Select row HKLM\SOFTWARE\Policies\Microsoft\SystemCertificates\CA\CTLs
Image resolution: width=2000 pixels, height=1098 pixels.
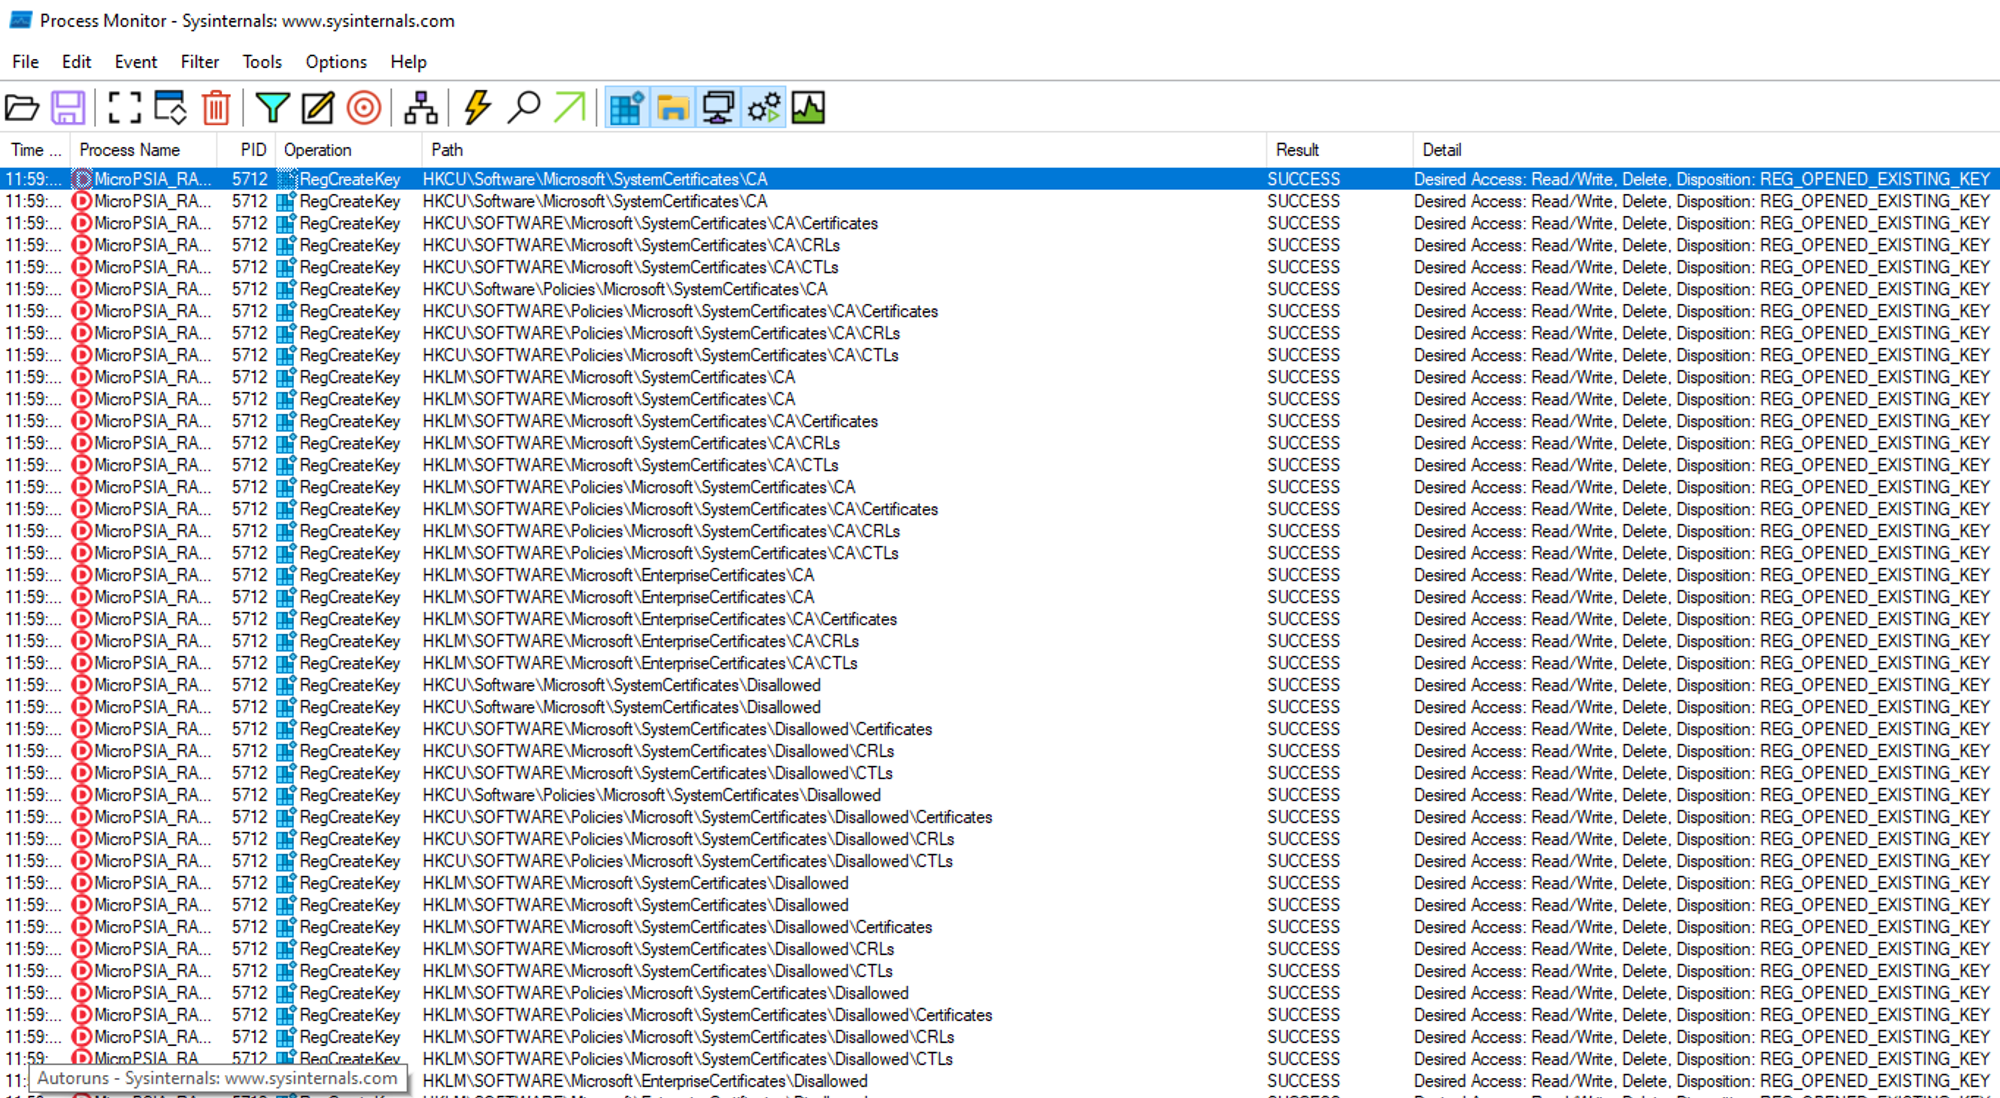pyautogui.click(x=1000, y=553)
